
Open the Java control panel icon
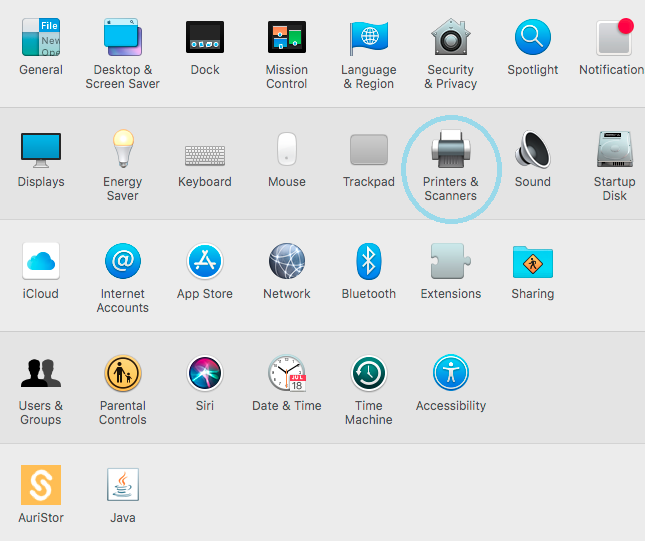123,485
